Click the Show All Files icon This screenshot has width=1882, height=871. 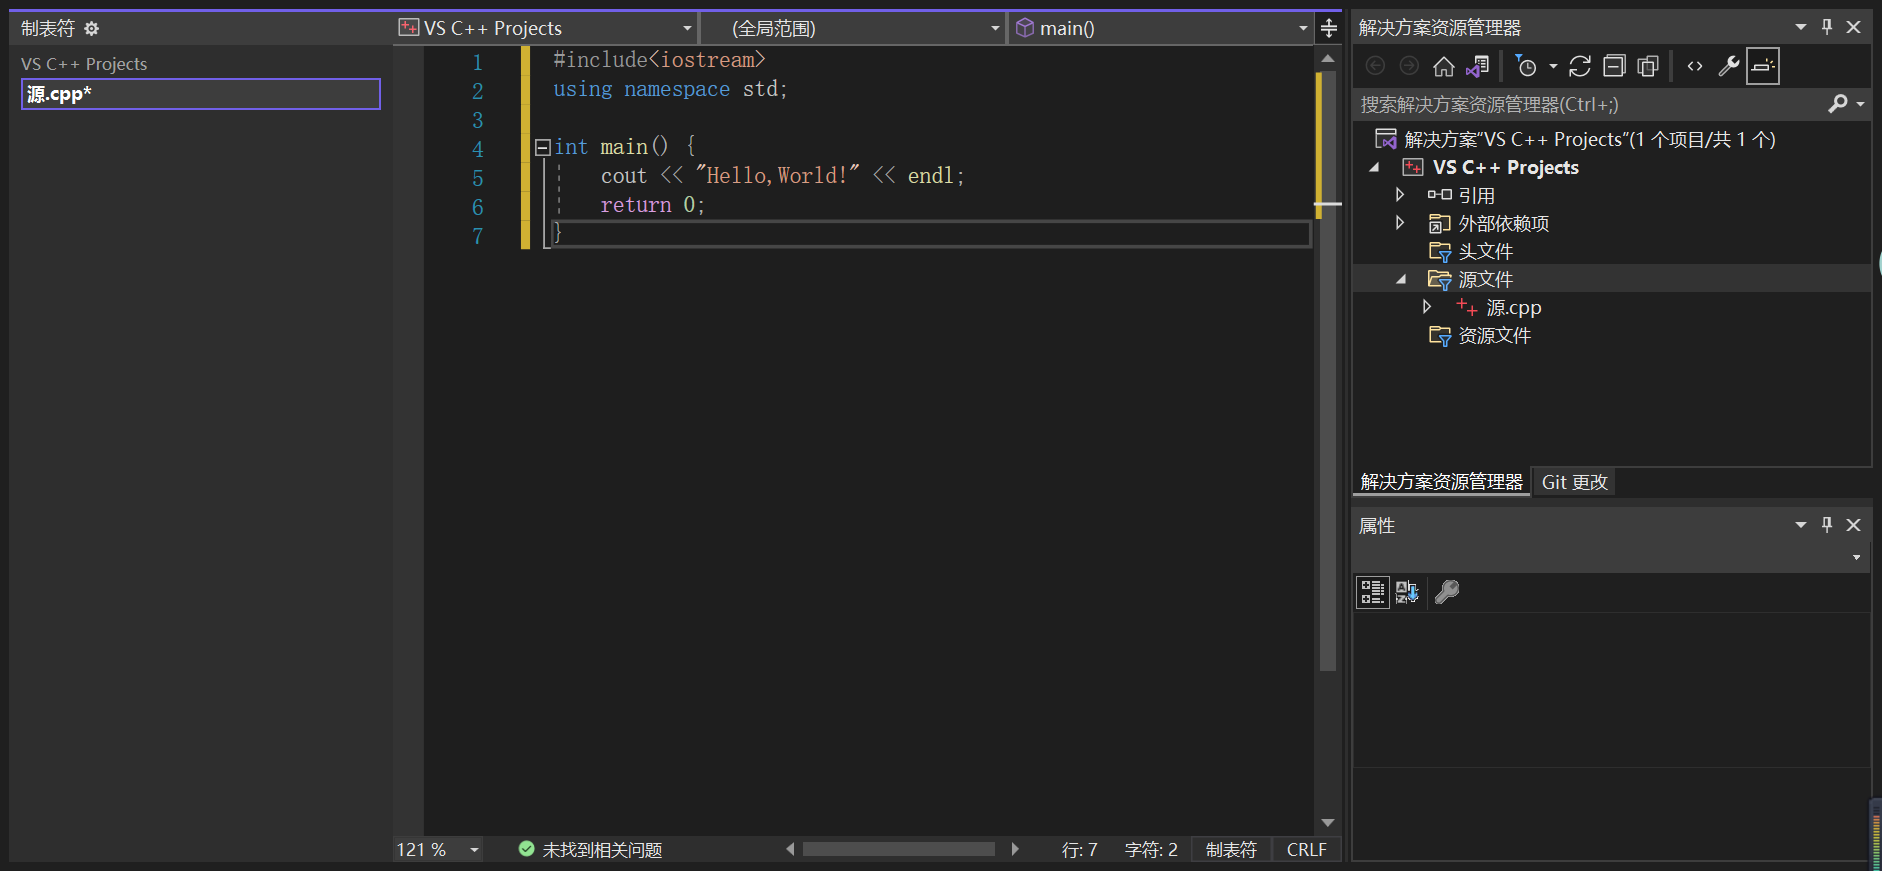click(x=1648, y=66)
